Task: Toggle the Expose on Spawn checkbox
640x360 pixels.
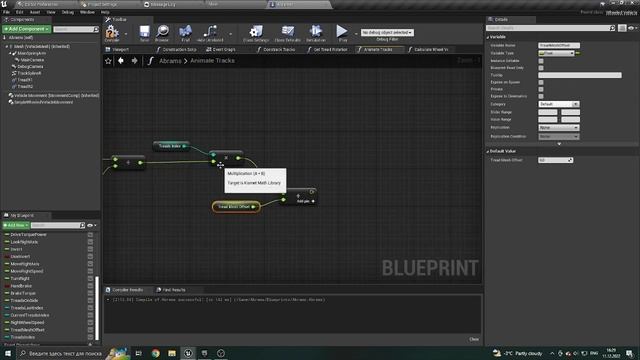Action: click(x=541, y=82)
